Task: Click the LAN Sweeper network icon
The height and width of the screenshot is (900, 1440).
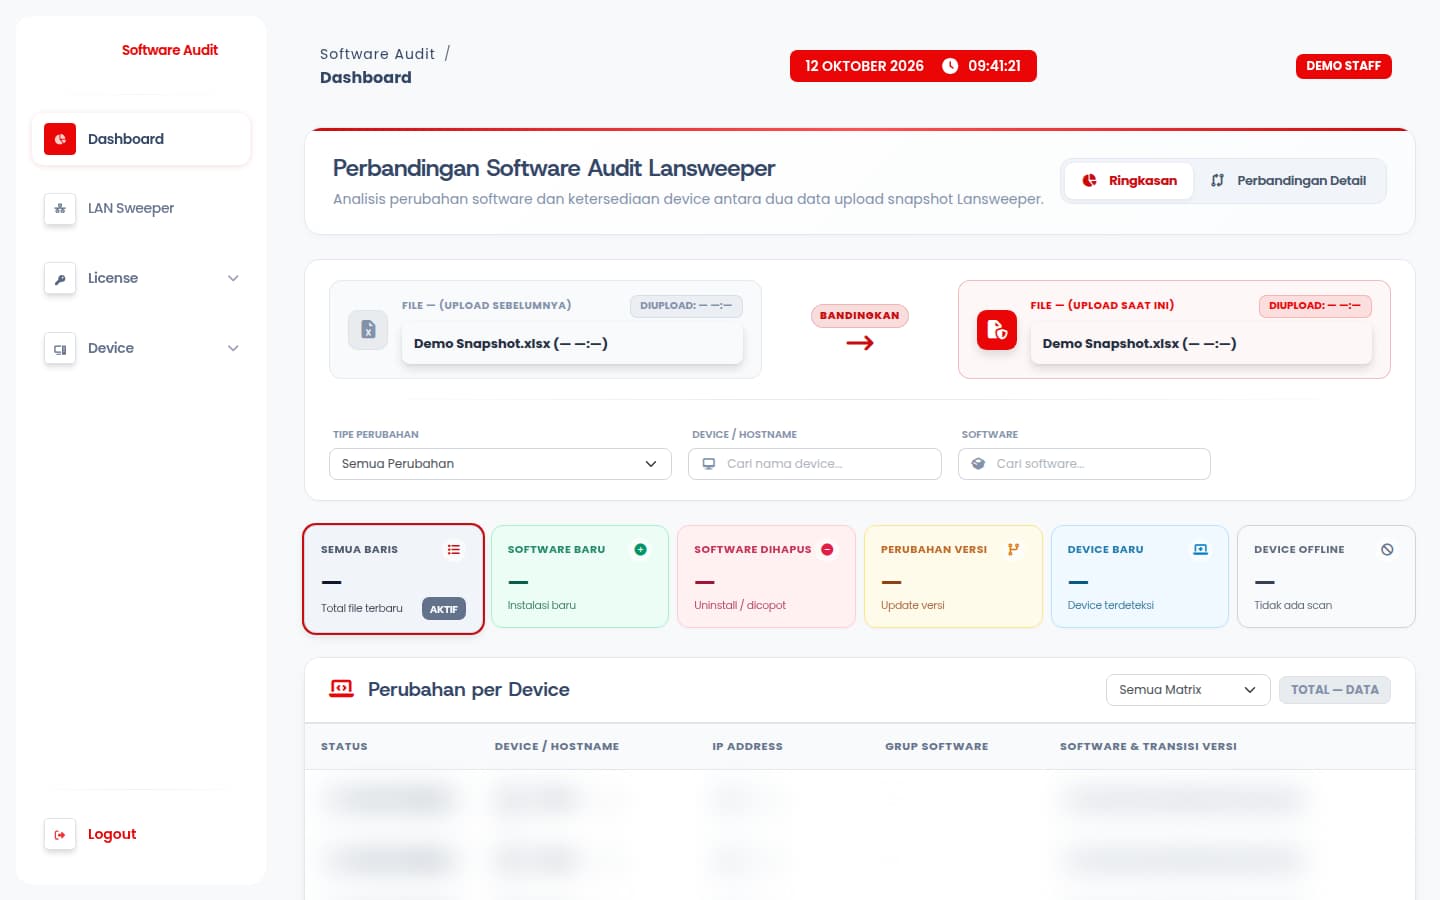Action: [x=60, y=208]
